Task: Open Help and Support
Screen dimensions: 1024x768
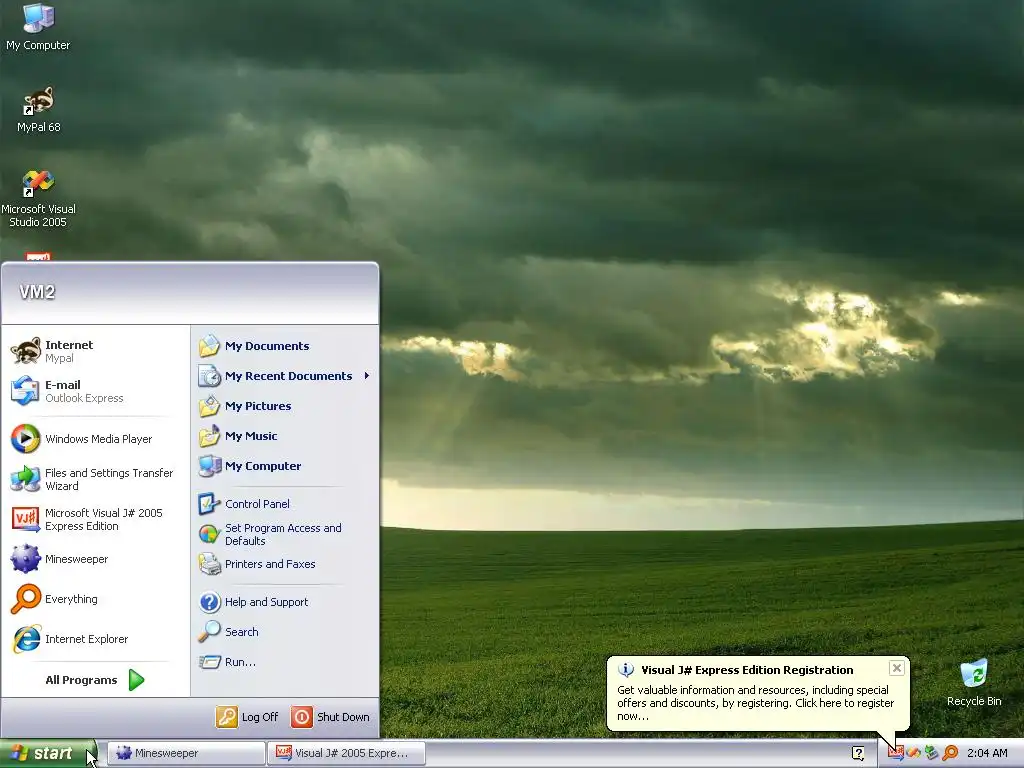Action: coord(285,602)
